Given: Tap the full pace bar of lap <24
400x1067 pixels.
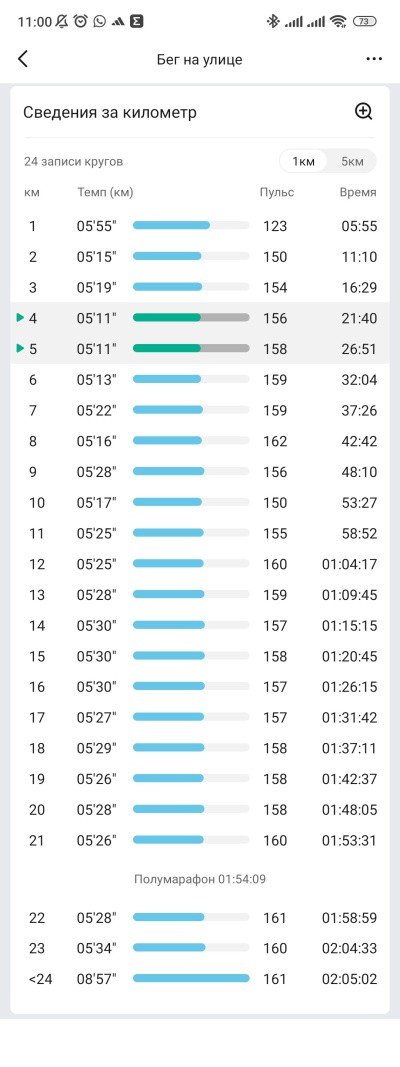Looking at the screenshot, I should (191, 979).
